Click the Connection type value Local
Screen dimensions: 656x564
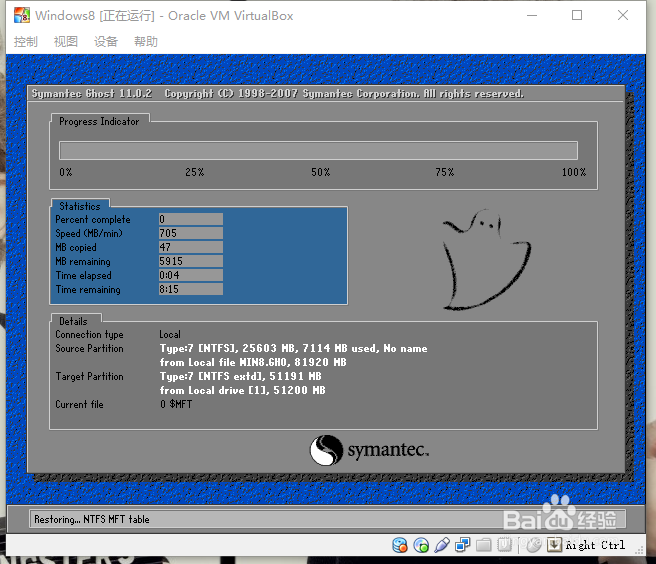click(170, 334)
